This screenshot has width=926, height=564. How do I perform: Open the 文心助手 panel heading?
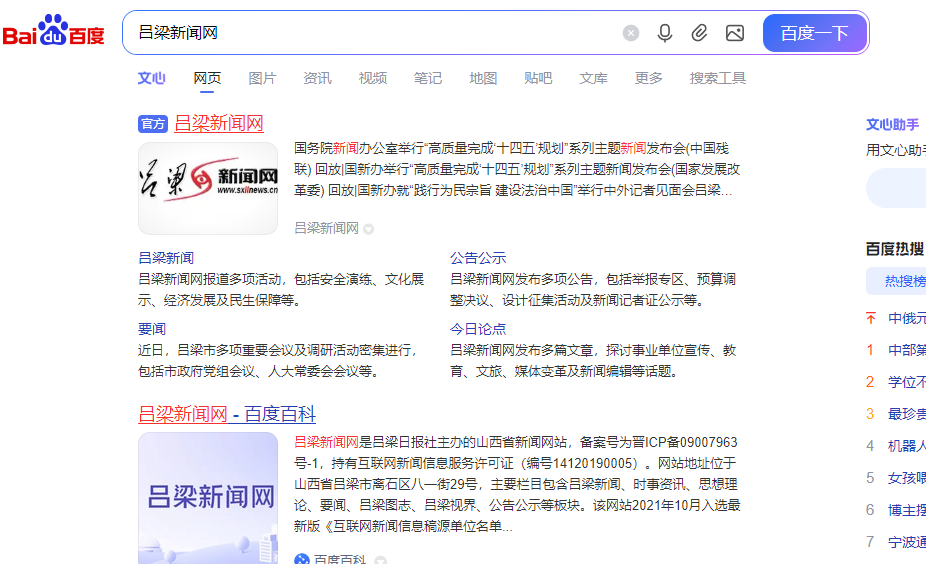point(892,125)
